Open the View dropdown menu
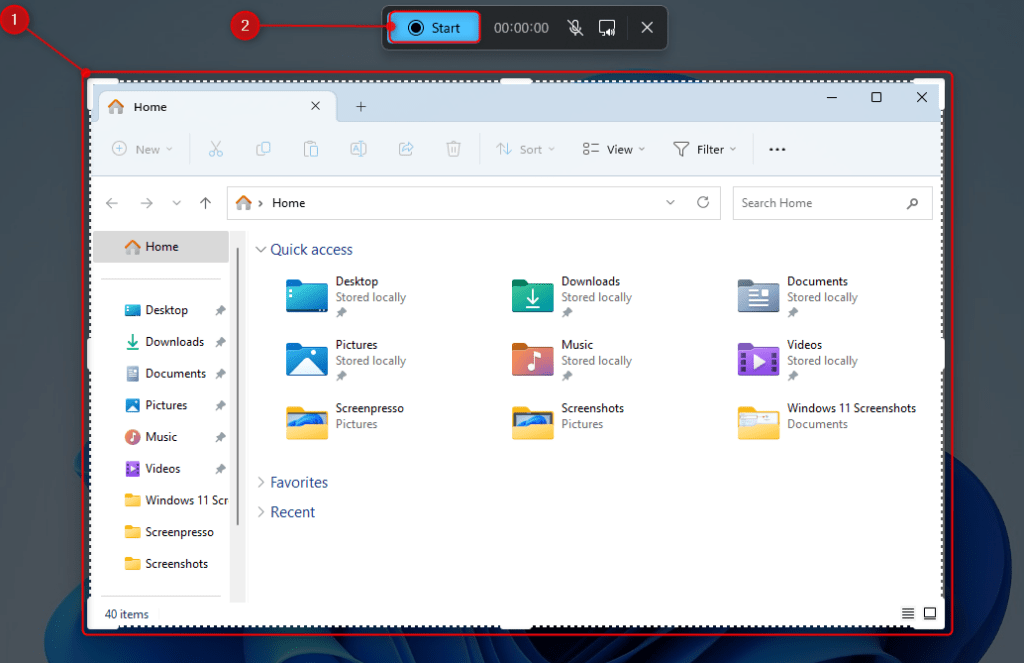Screen dimensions: 1024x663 click(x=613, y=149)
